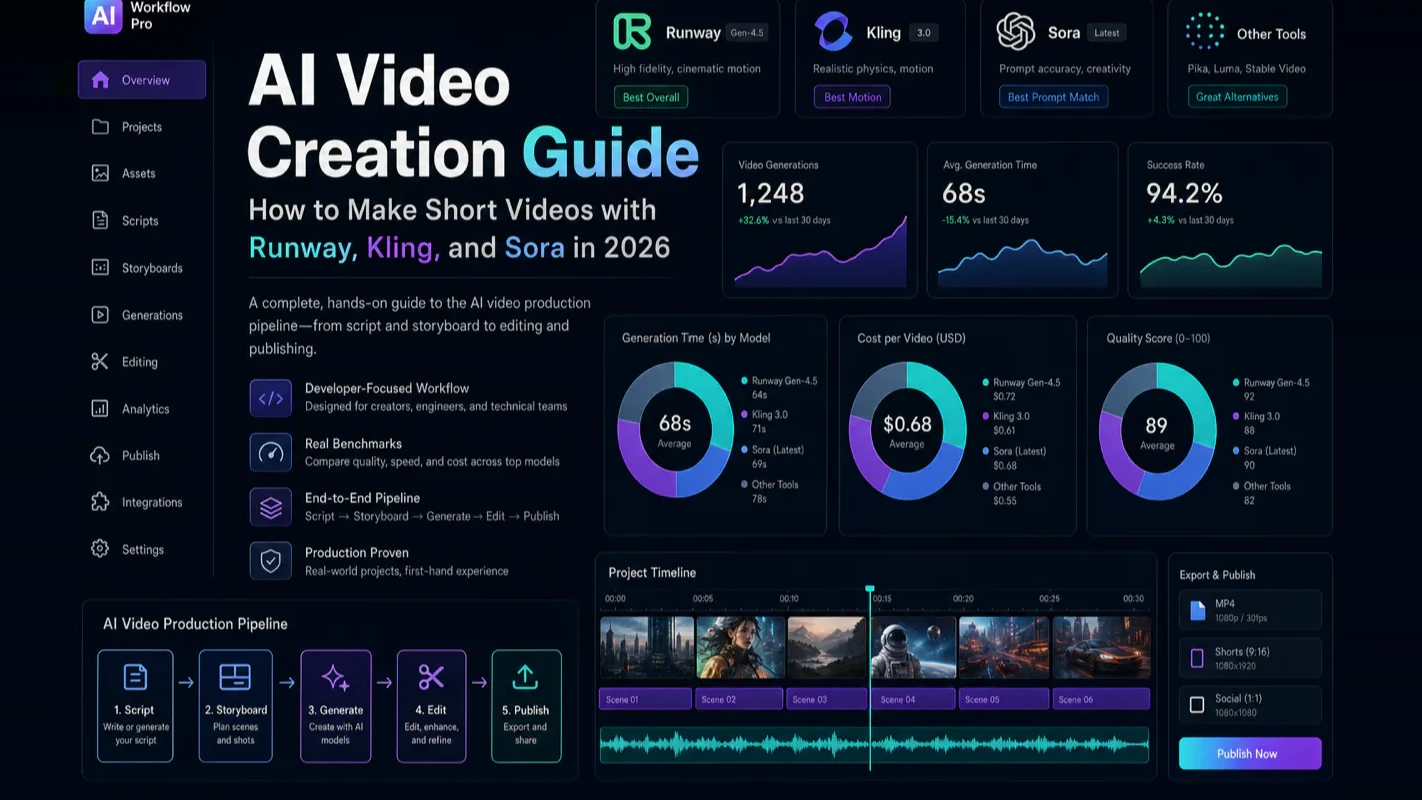Click the Gen-4.5 version tag

[x=747, y=33]
